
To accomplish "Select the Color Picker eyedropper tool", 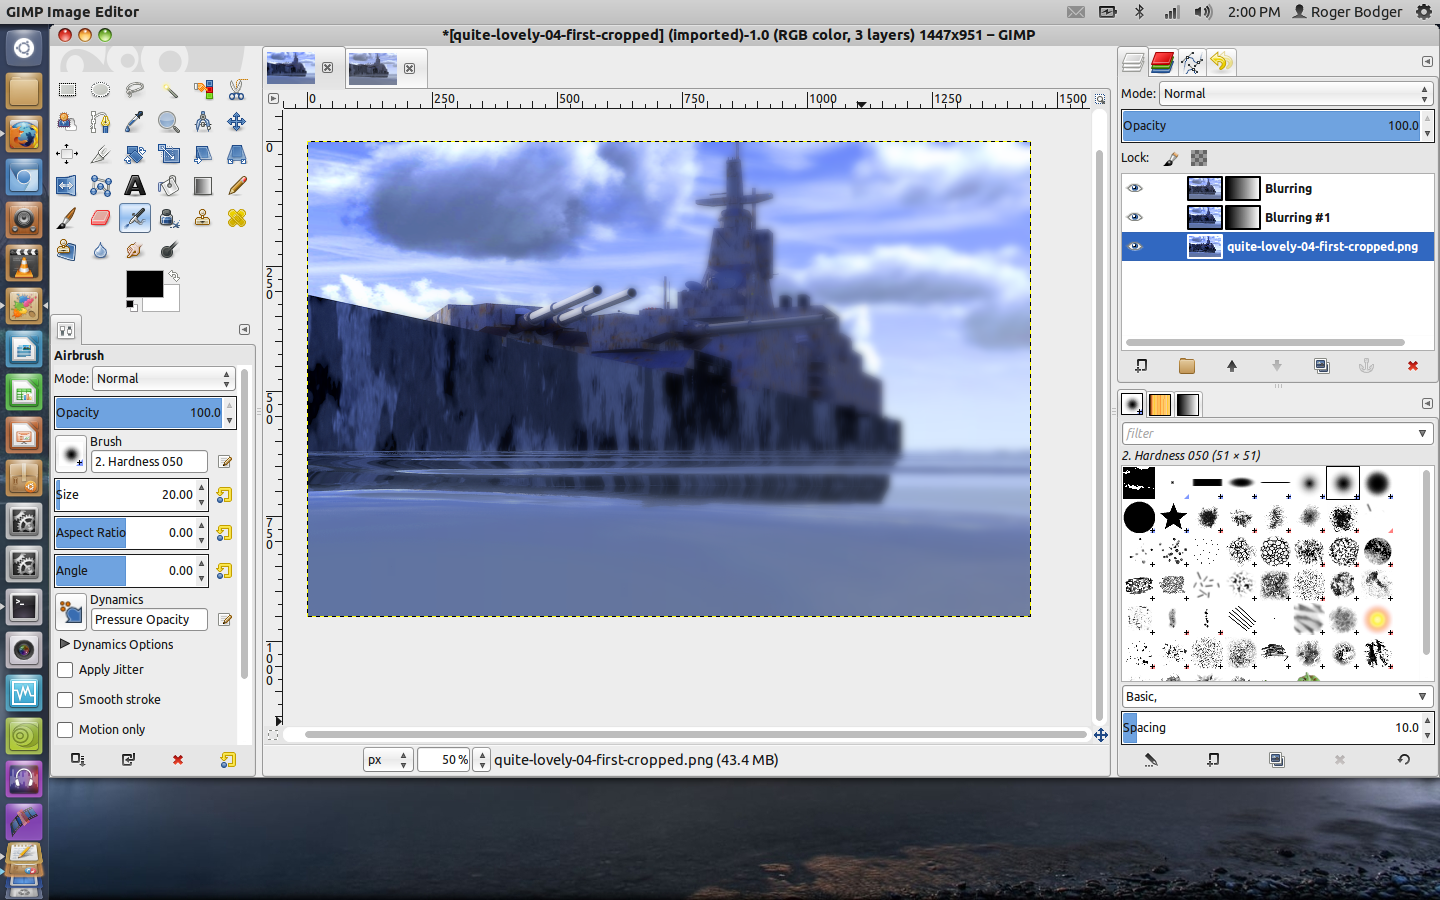I will pos(135,122).
